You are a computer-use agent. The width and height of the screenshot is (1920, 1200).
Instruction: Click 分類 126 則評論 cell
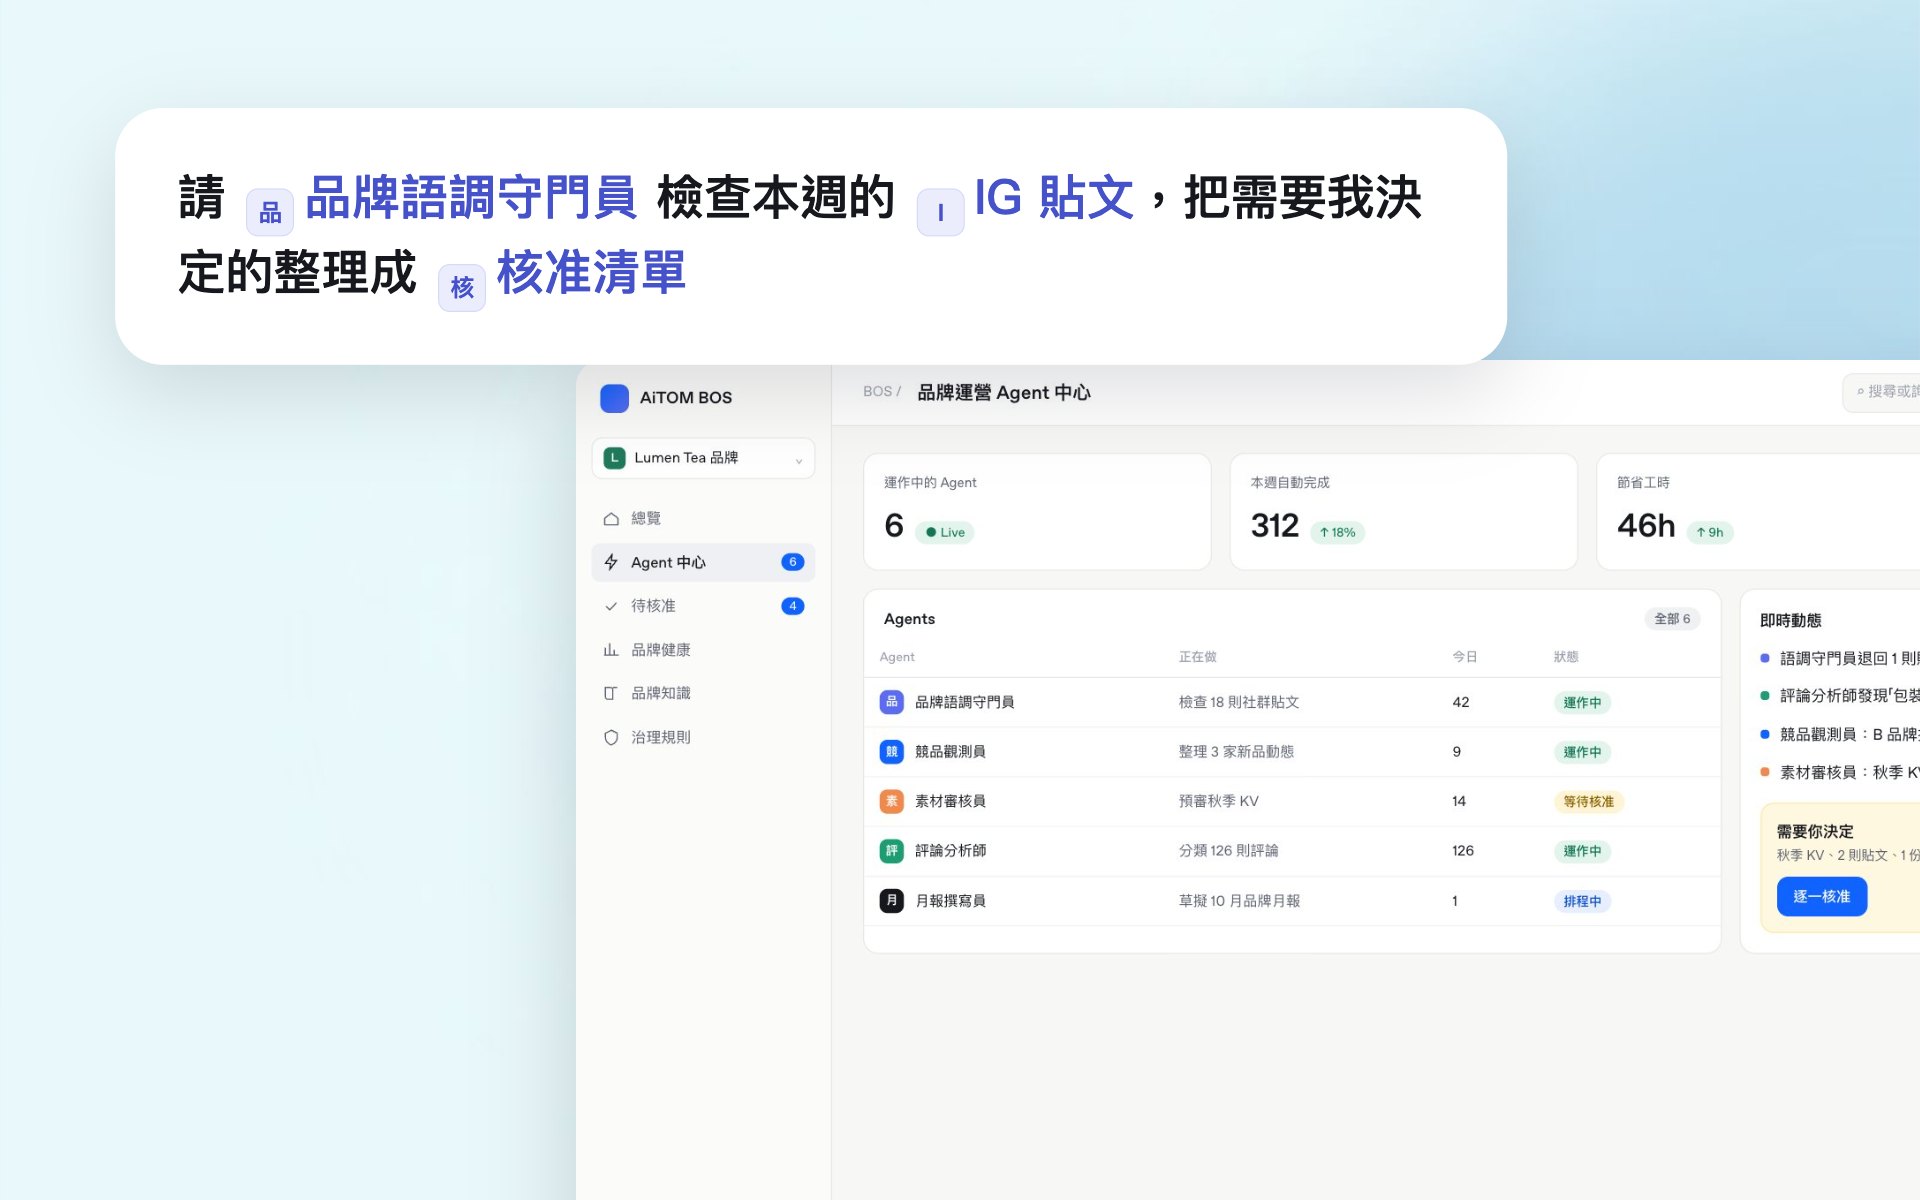(1228, 851)
